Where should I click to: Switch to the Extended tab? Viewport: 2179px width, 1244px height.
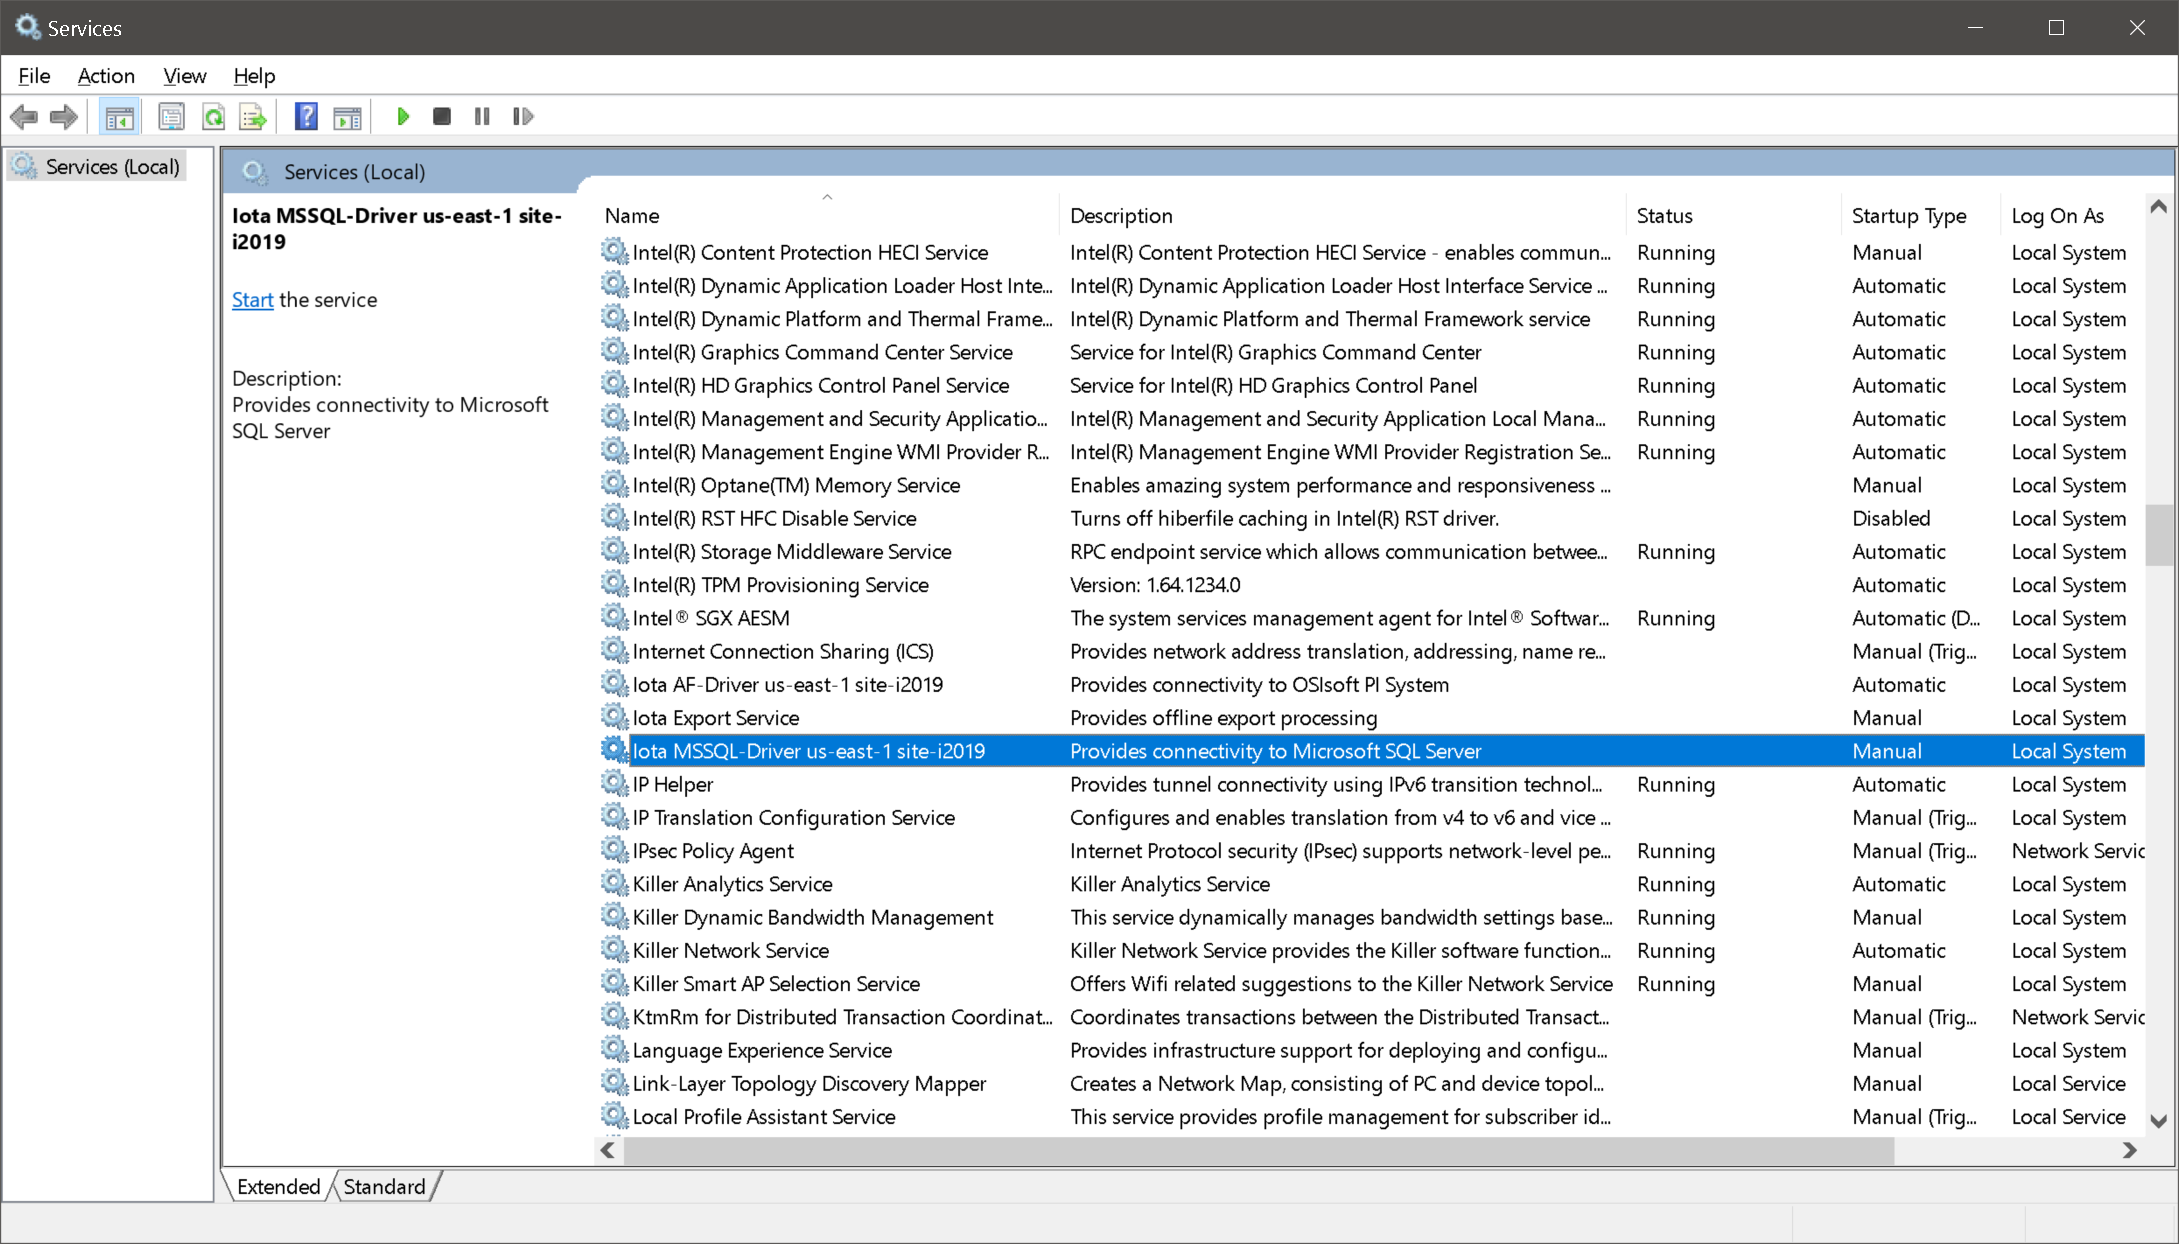pyautogui.click(x=278, y=1186)
